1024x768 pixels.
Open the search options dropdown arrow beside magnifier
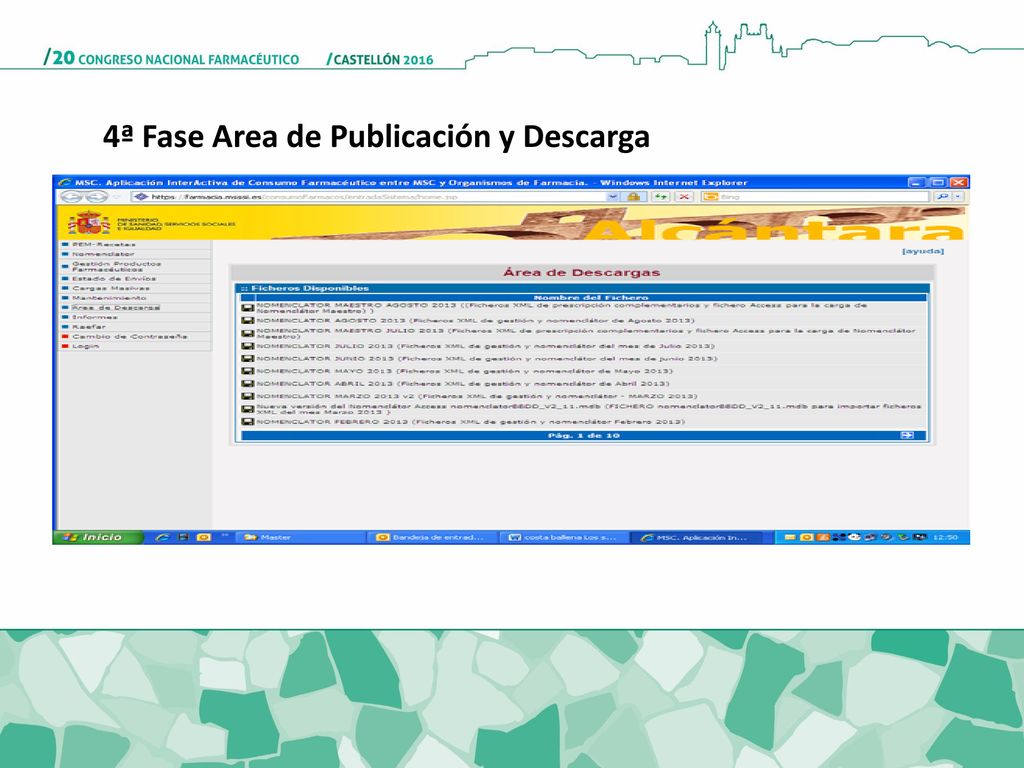958,197
